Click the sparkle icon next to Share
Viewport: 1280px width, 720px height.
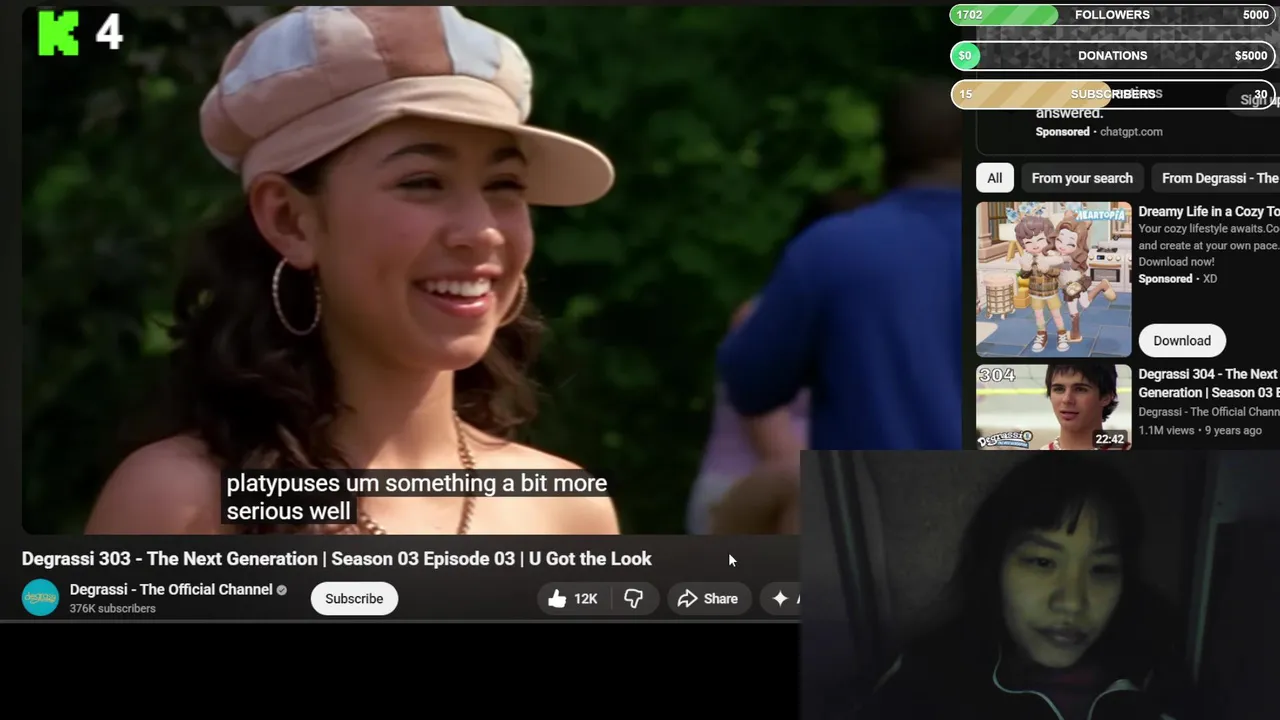(x=780, y=598)
